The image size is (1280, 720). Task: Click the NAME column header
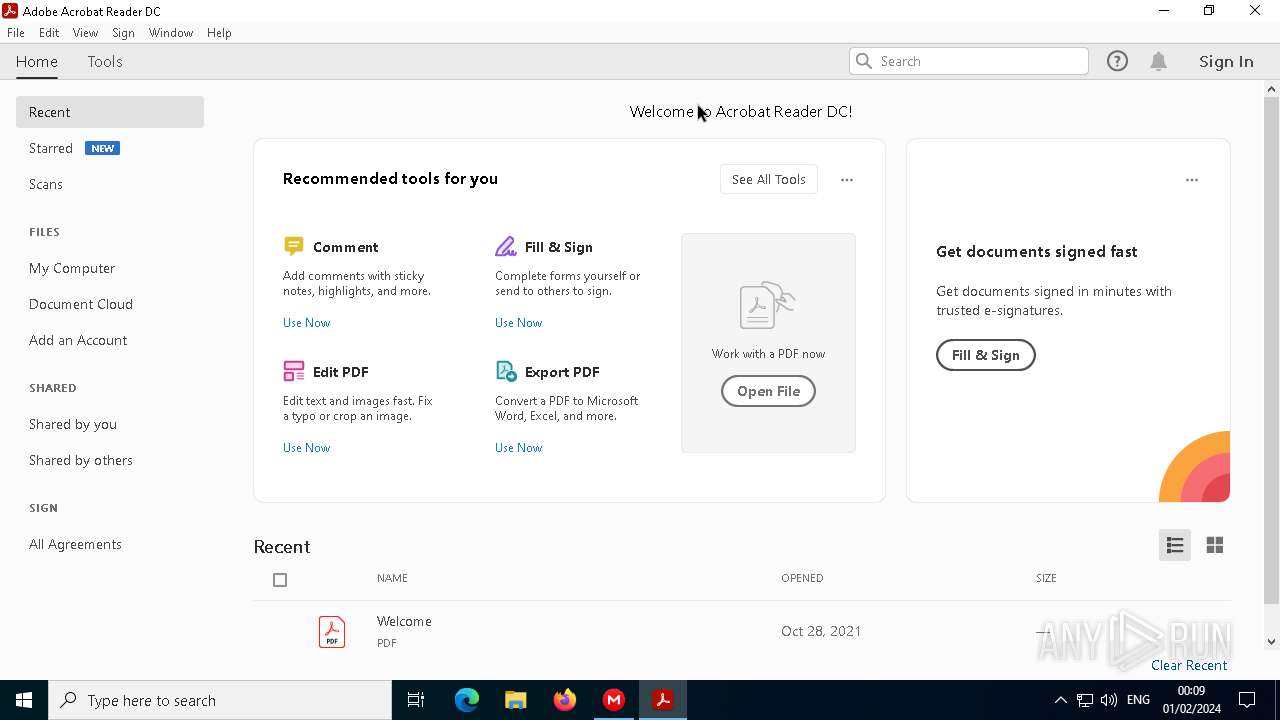pyautogui.click(x=392, y=578)
